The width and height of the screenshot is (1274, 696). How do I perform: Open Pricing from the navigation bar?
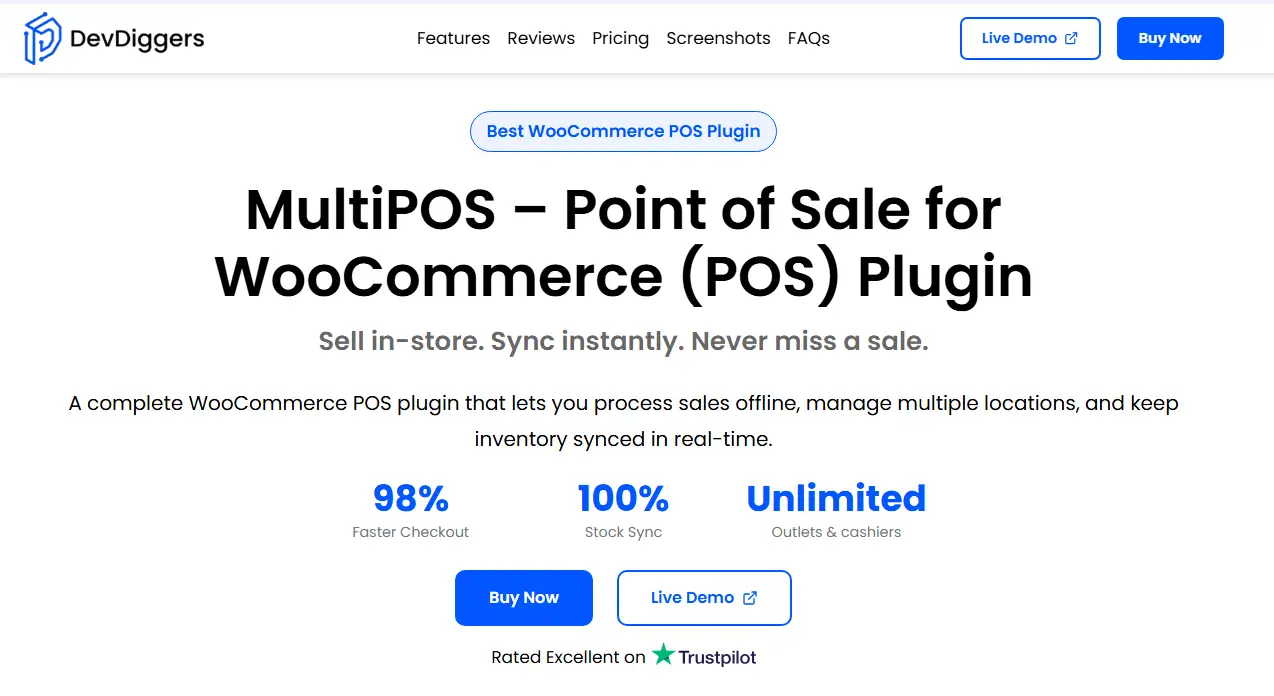620,38
